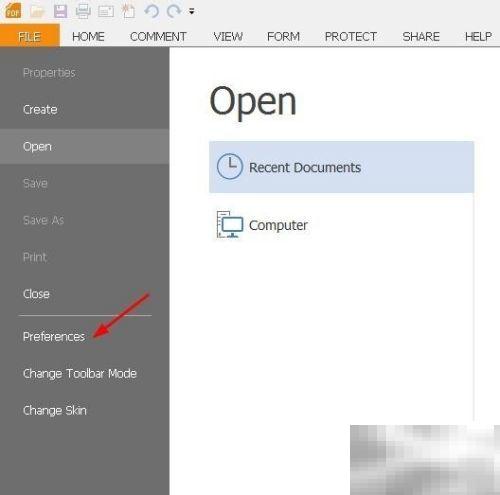Expand the customize quick access toolbar dropdown

click(192, 12)
